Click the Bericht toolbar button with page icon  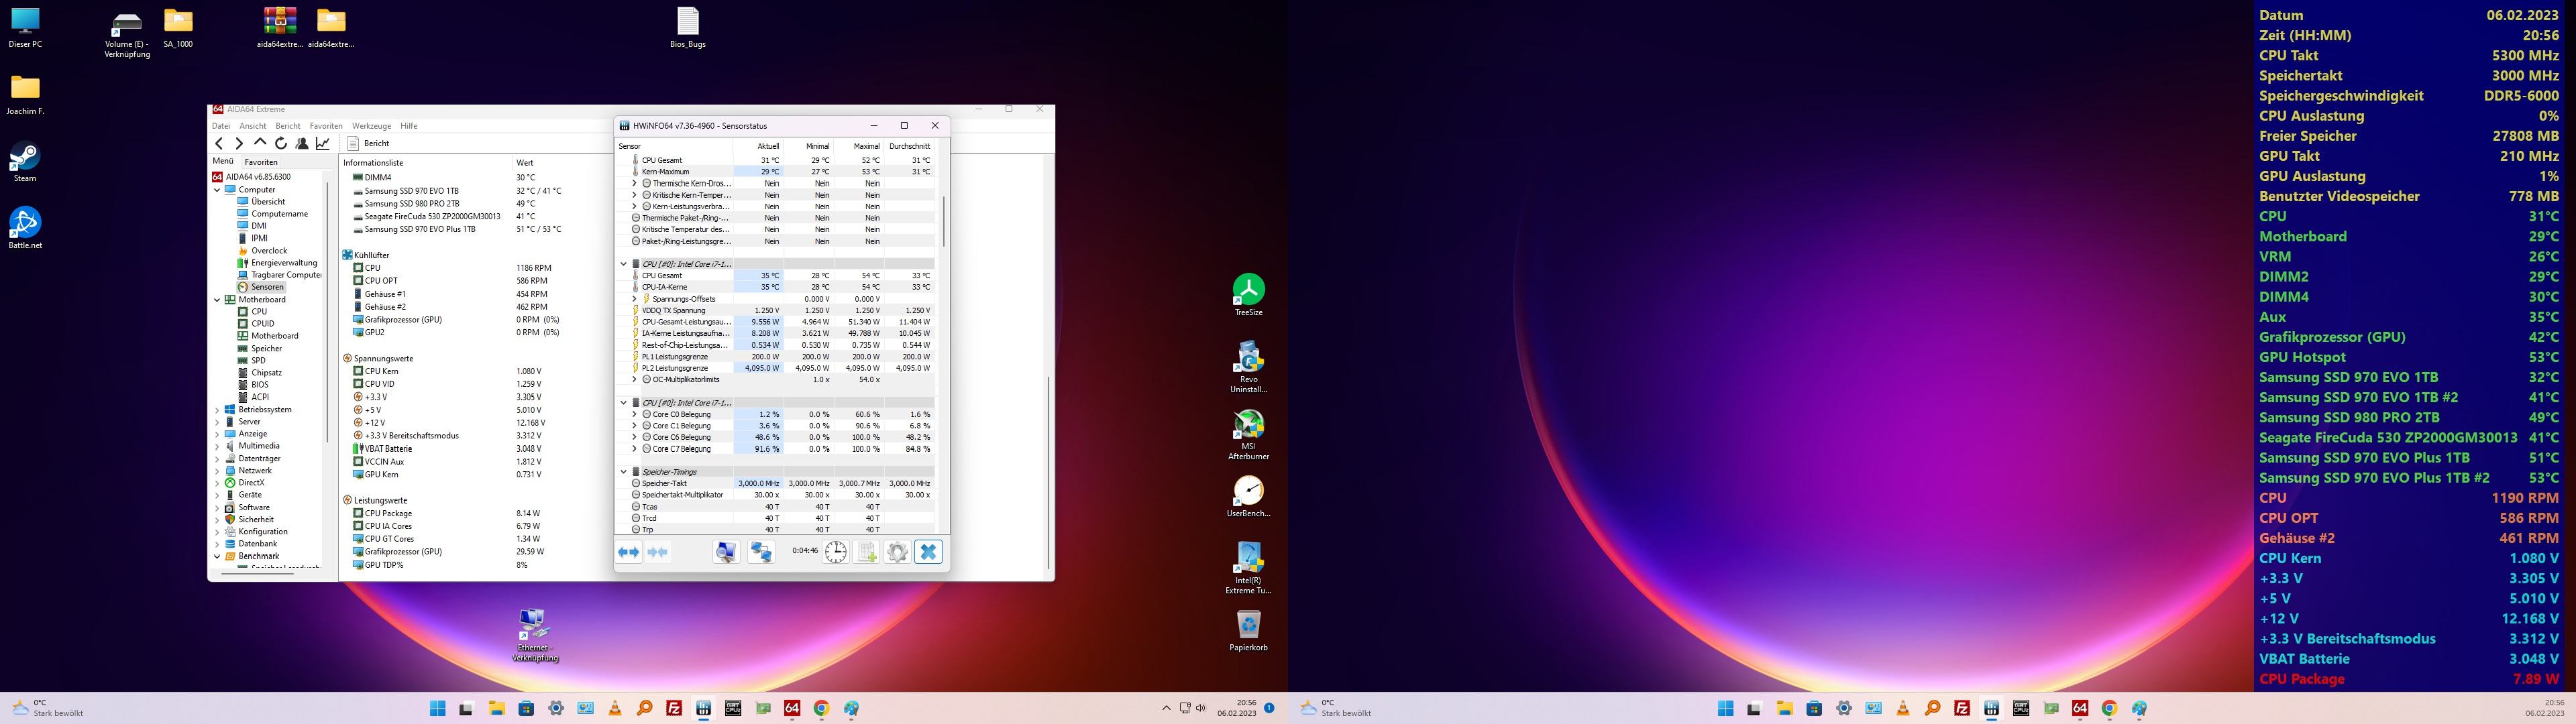369,144
